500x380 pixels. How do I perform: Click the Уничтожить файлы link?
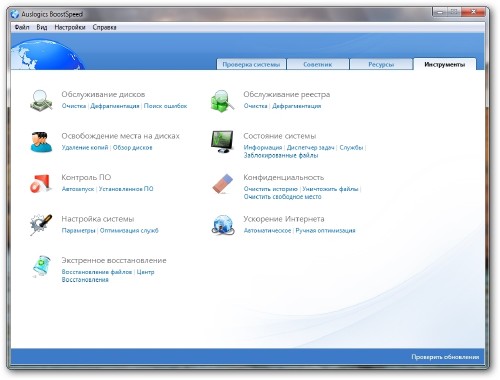pos(330,189)
